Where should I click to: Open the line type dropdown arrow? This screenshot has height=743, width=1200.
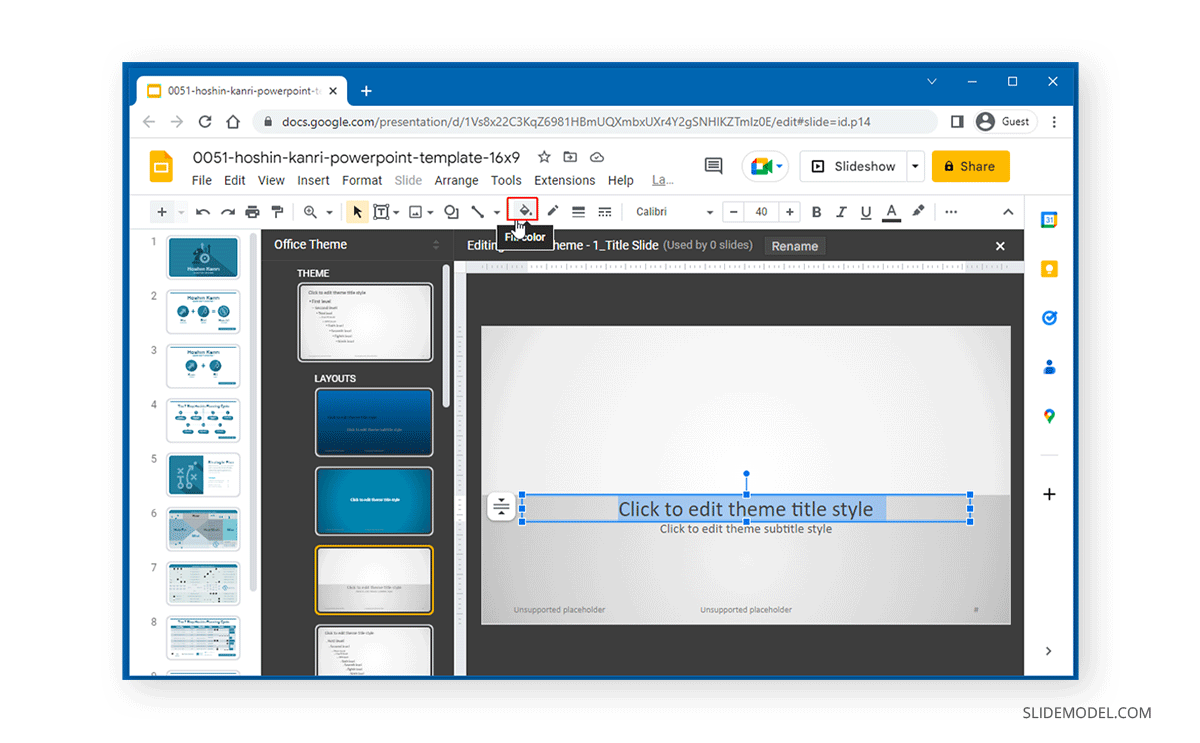click(x=496, y=212)
